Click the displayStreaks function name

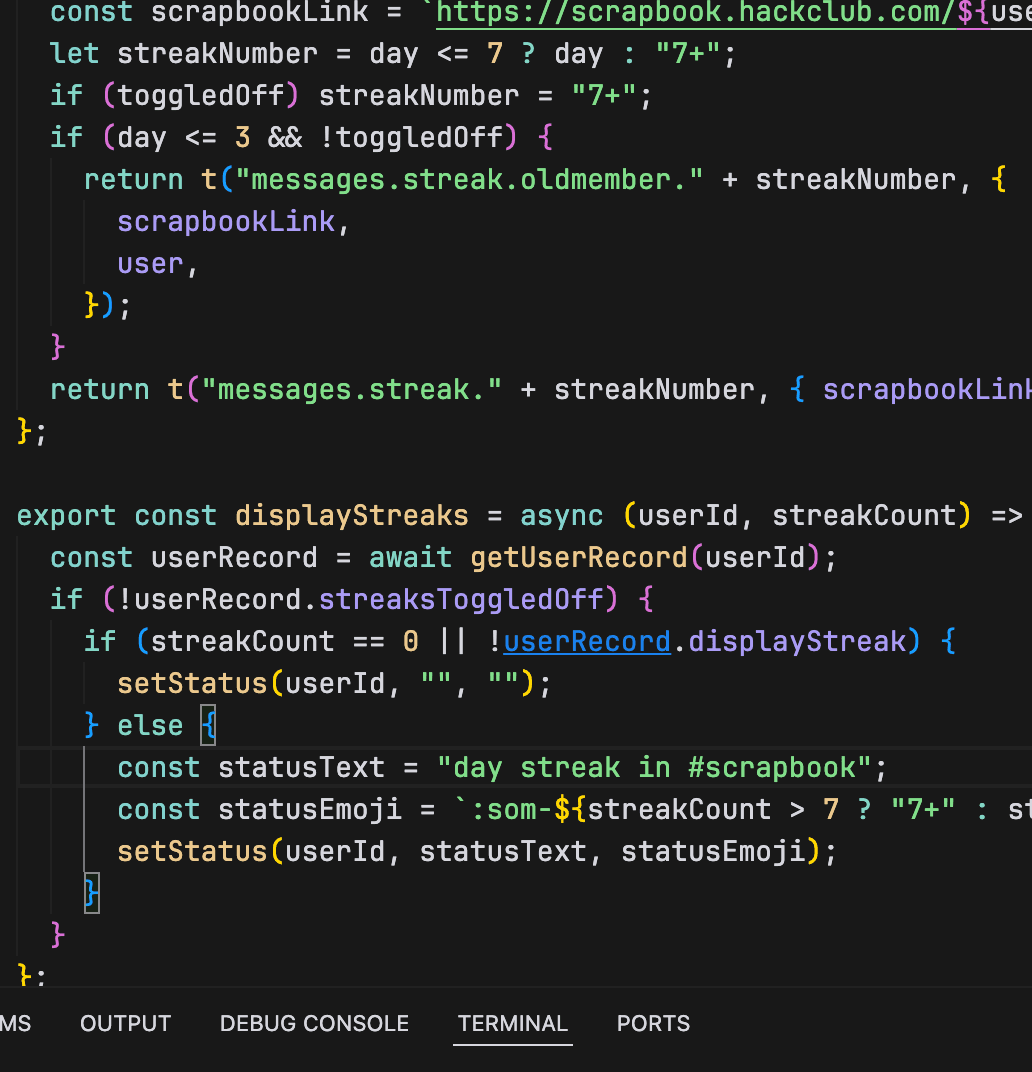pos(351,515)
